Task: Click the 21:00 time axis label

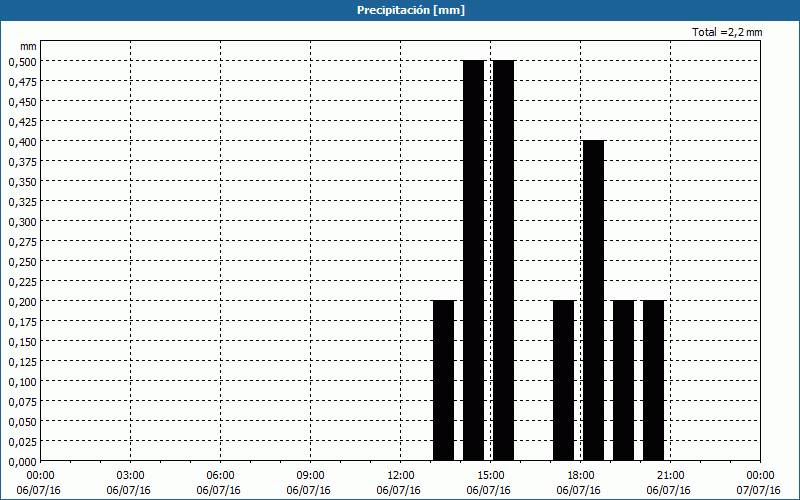Action: pos(670,476)
